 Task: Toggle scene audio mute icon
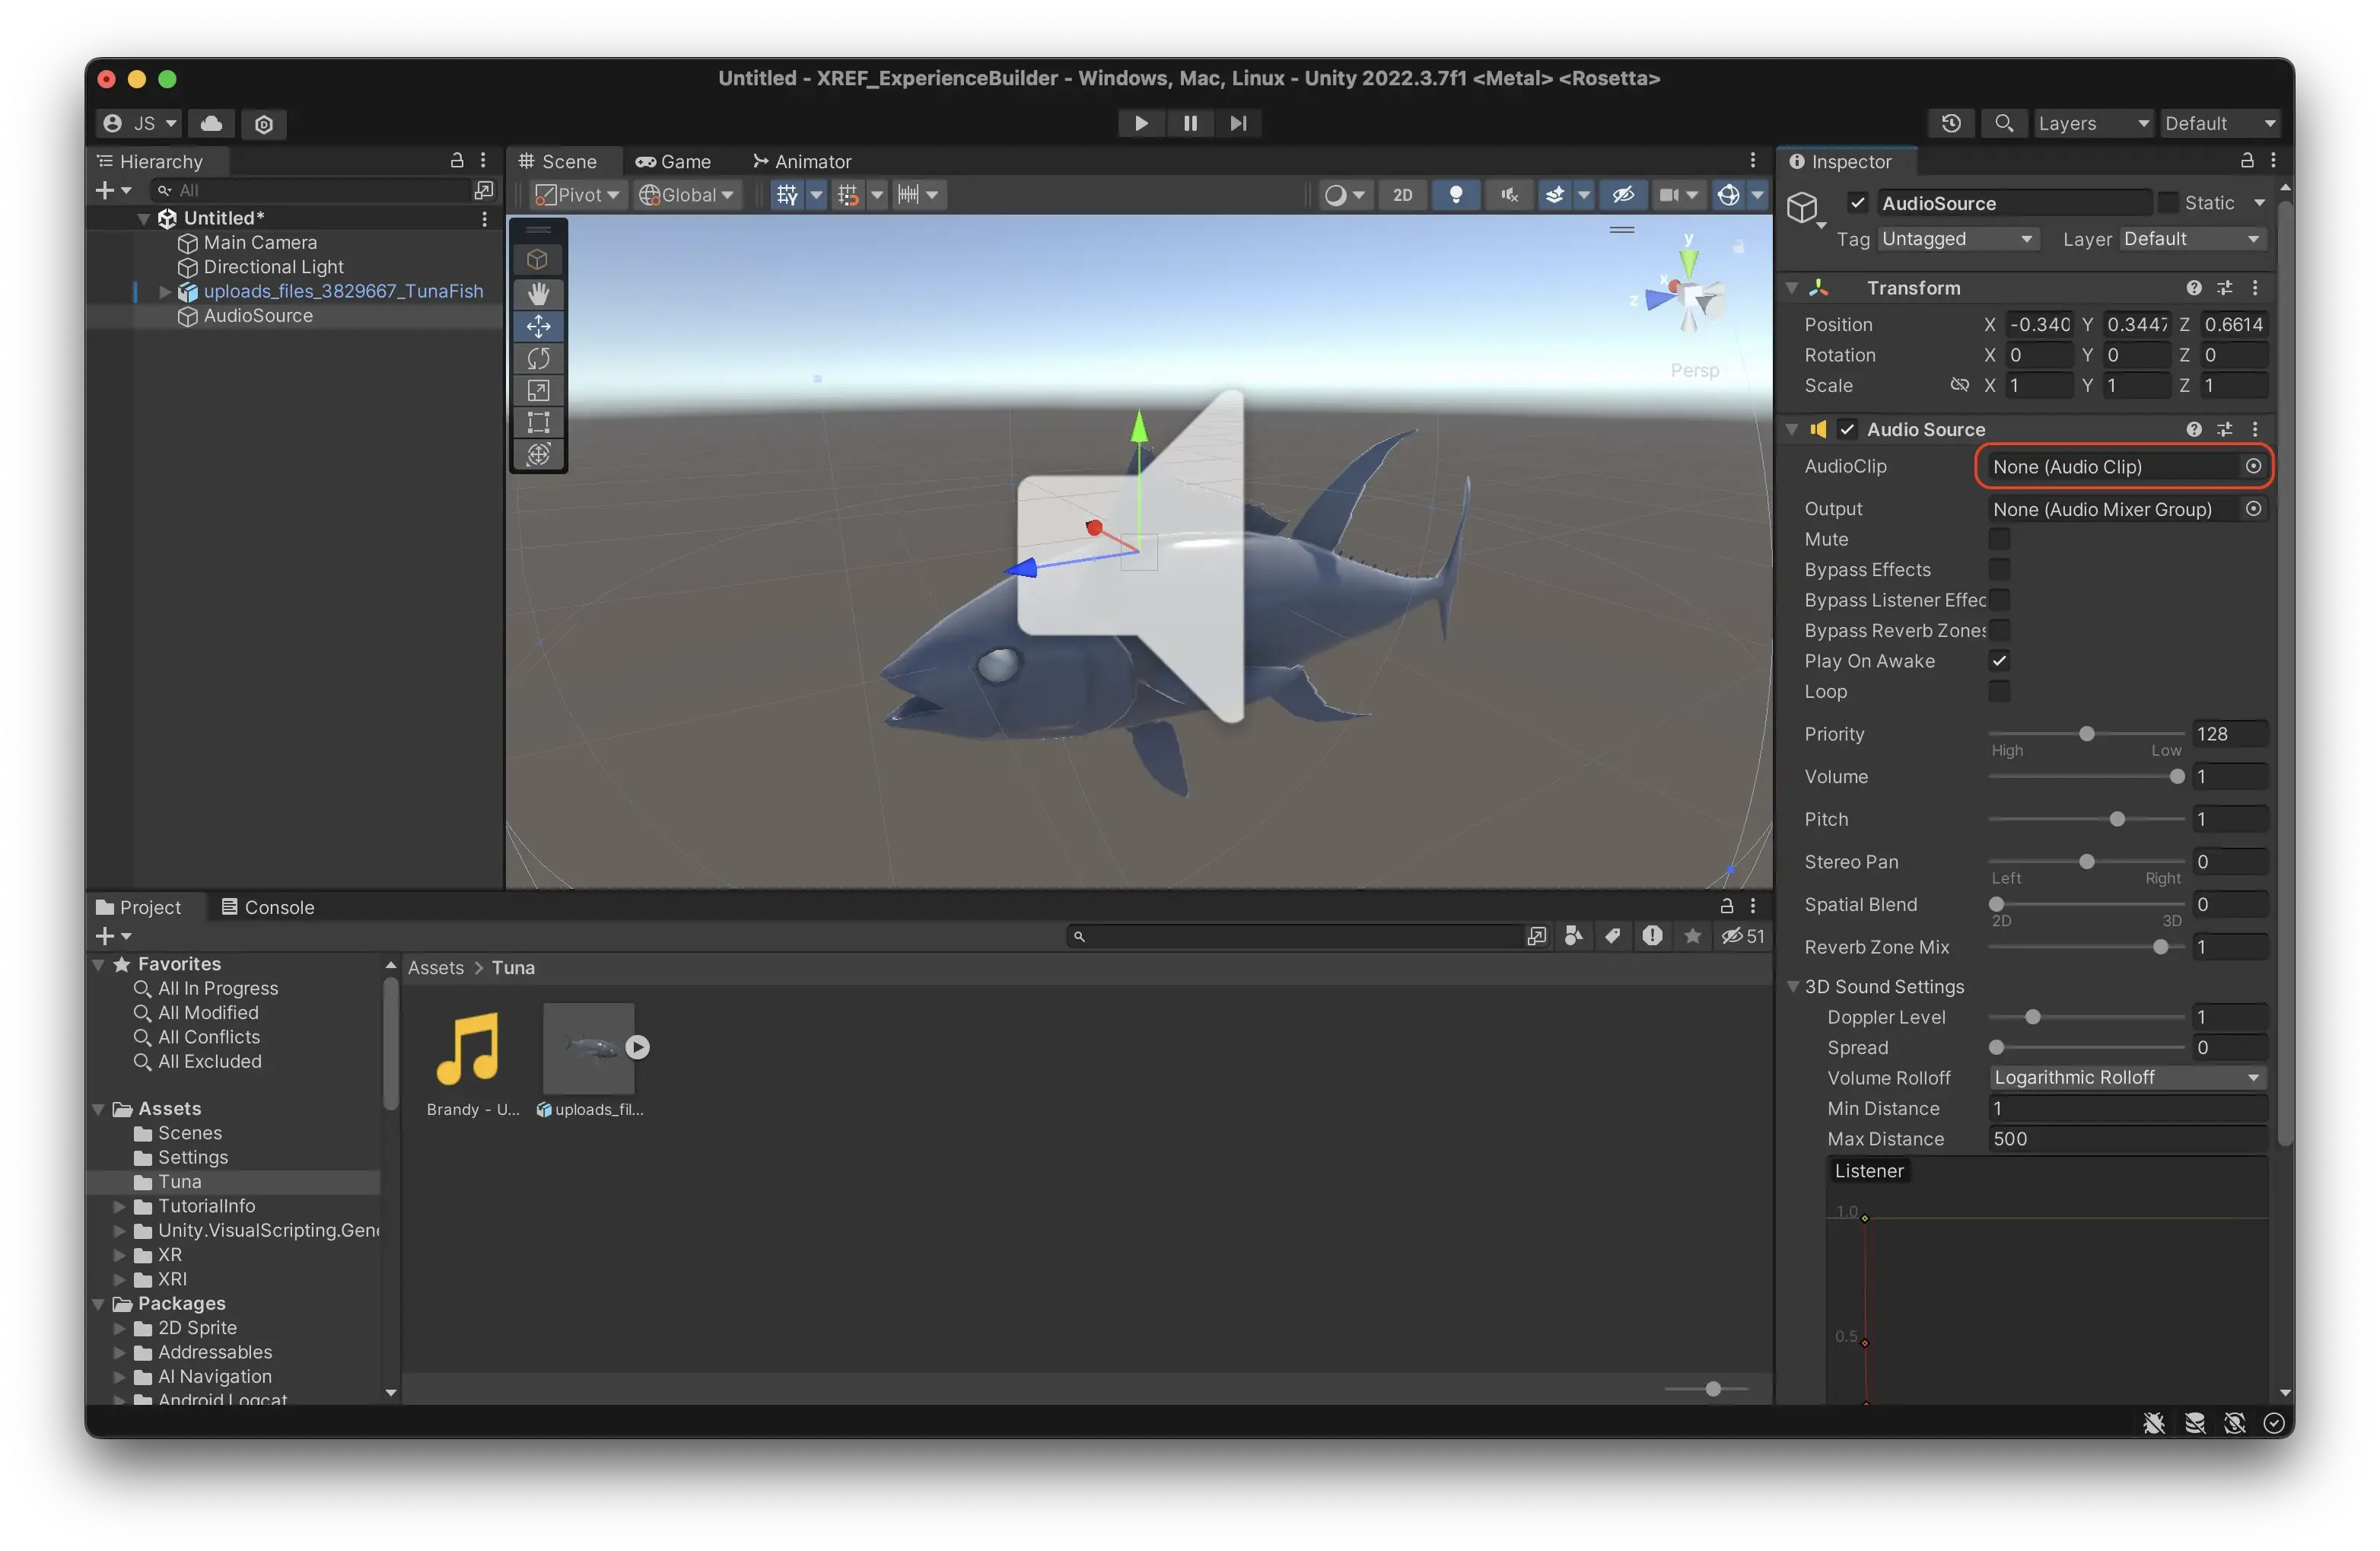1509,195
